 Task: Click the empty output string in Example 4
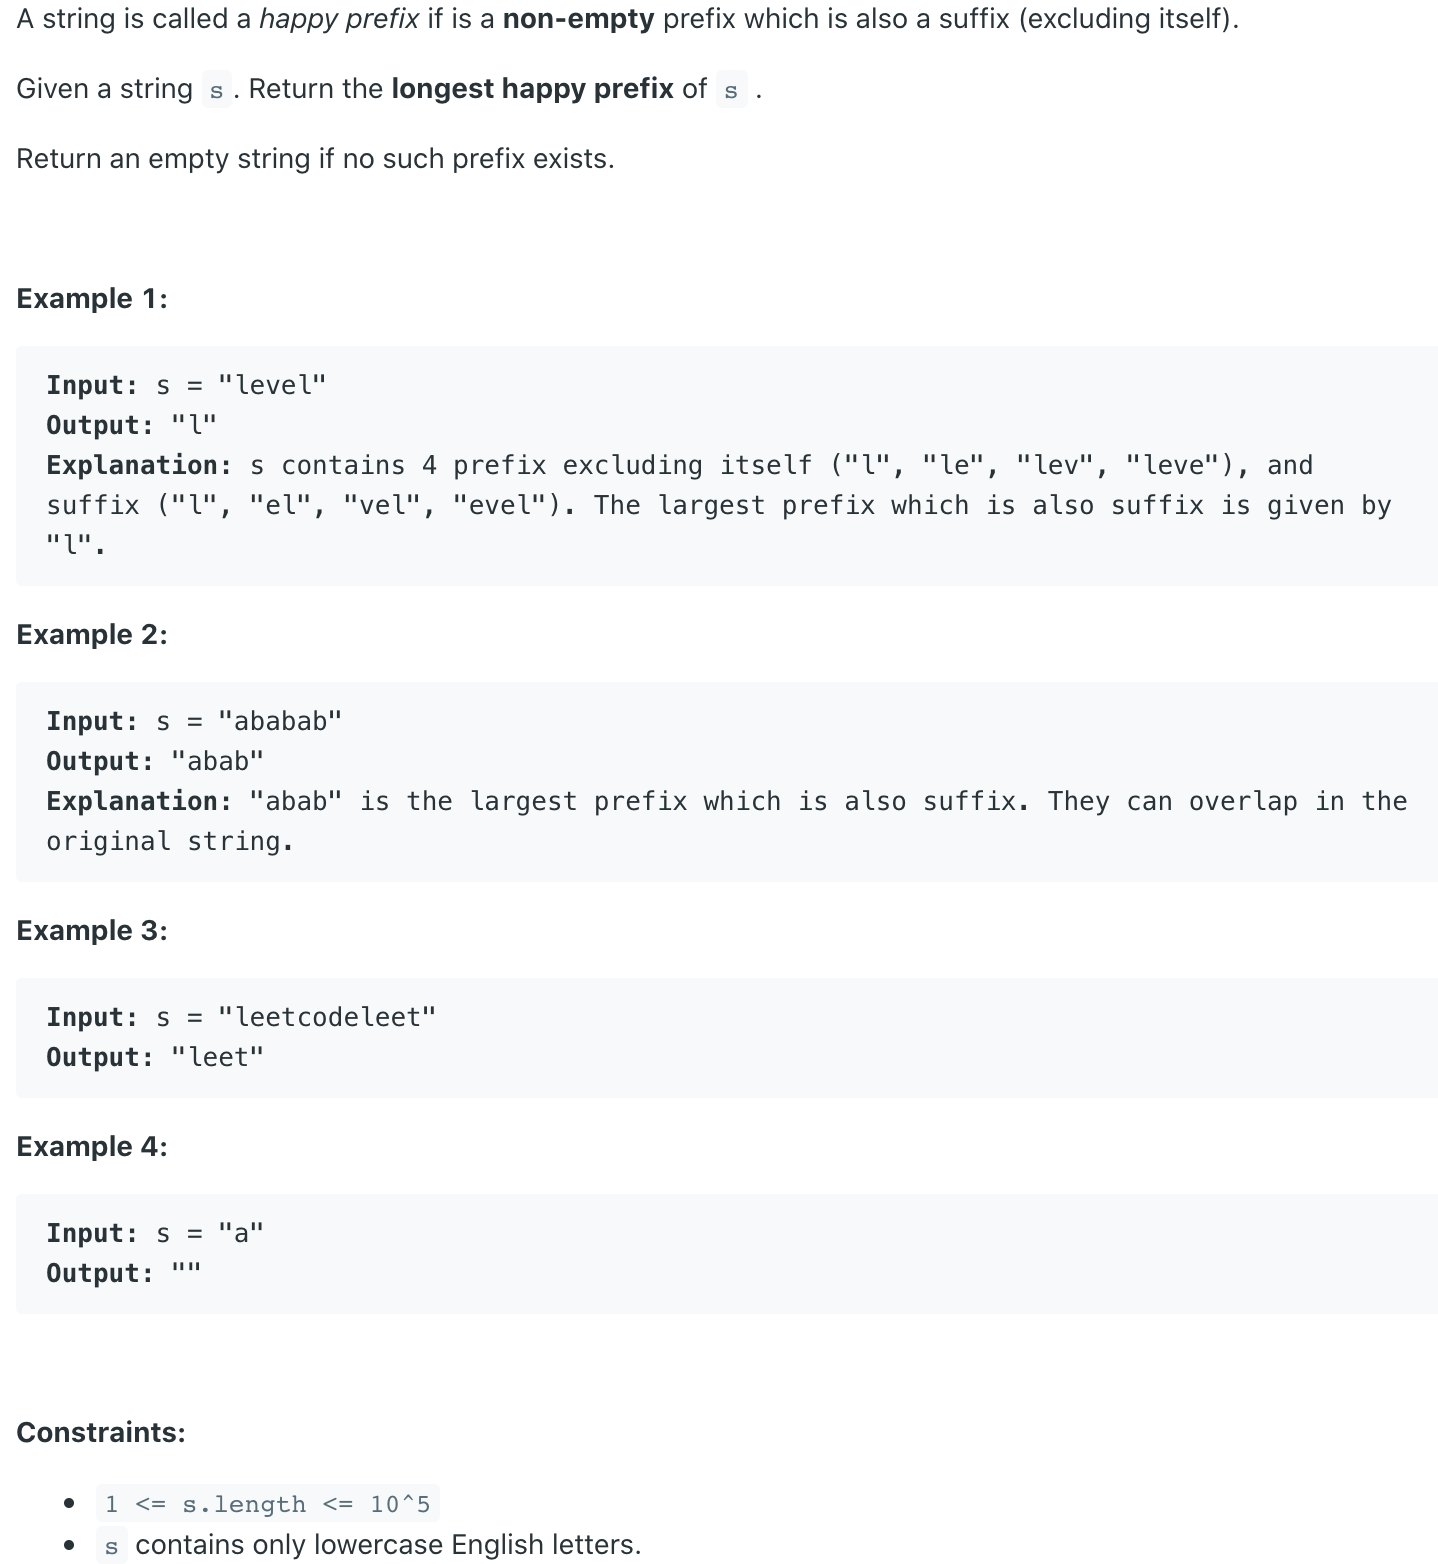click(186, 1273)
